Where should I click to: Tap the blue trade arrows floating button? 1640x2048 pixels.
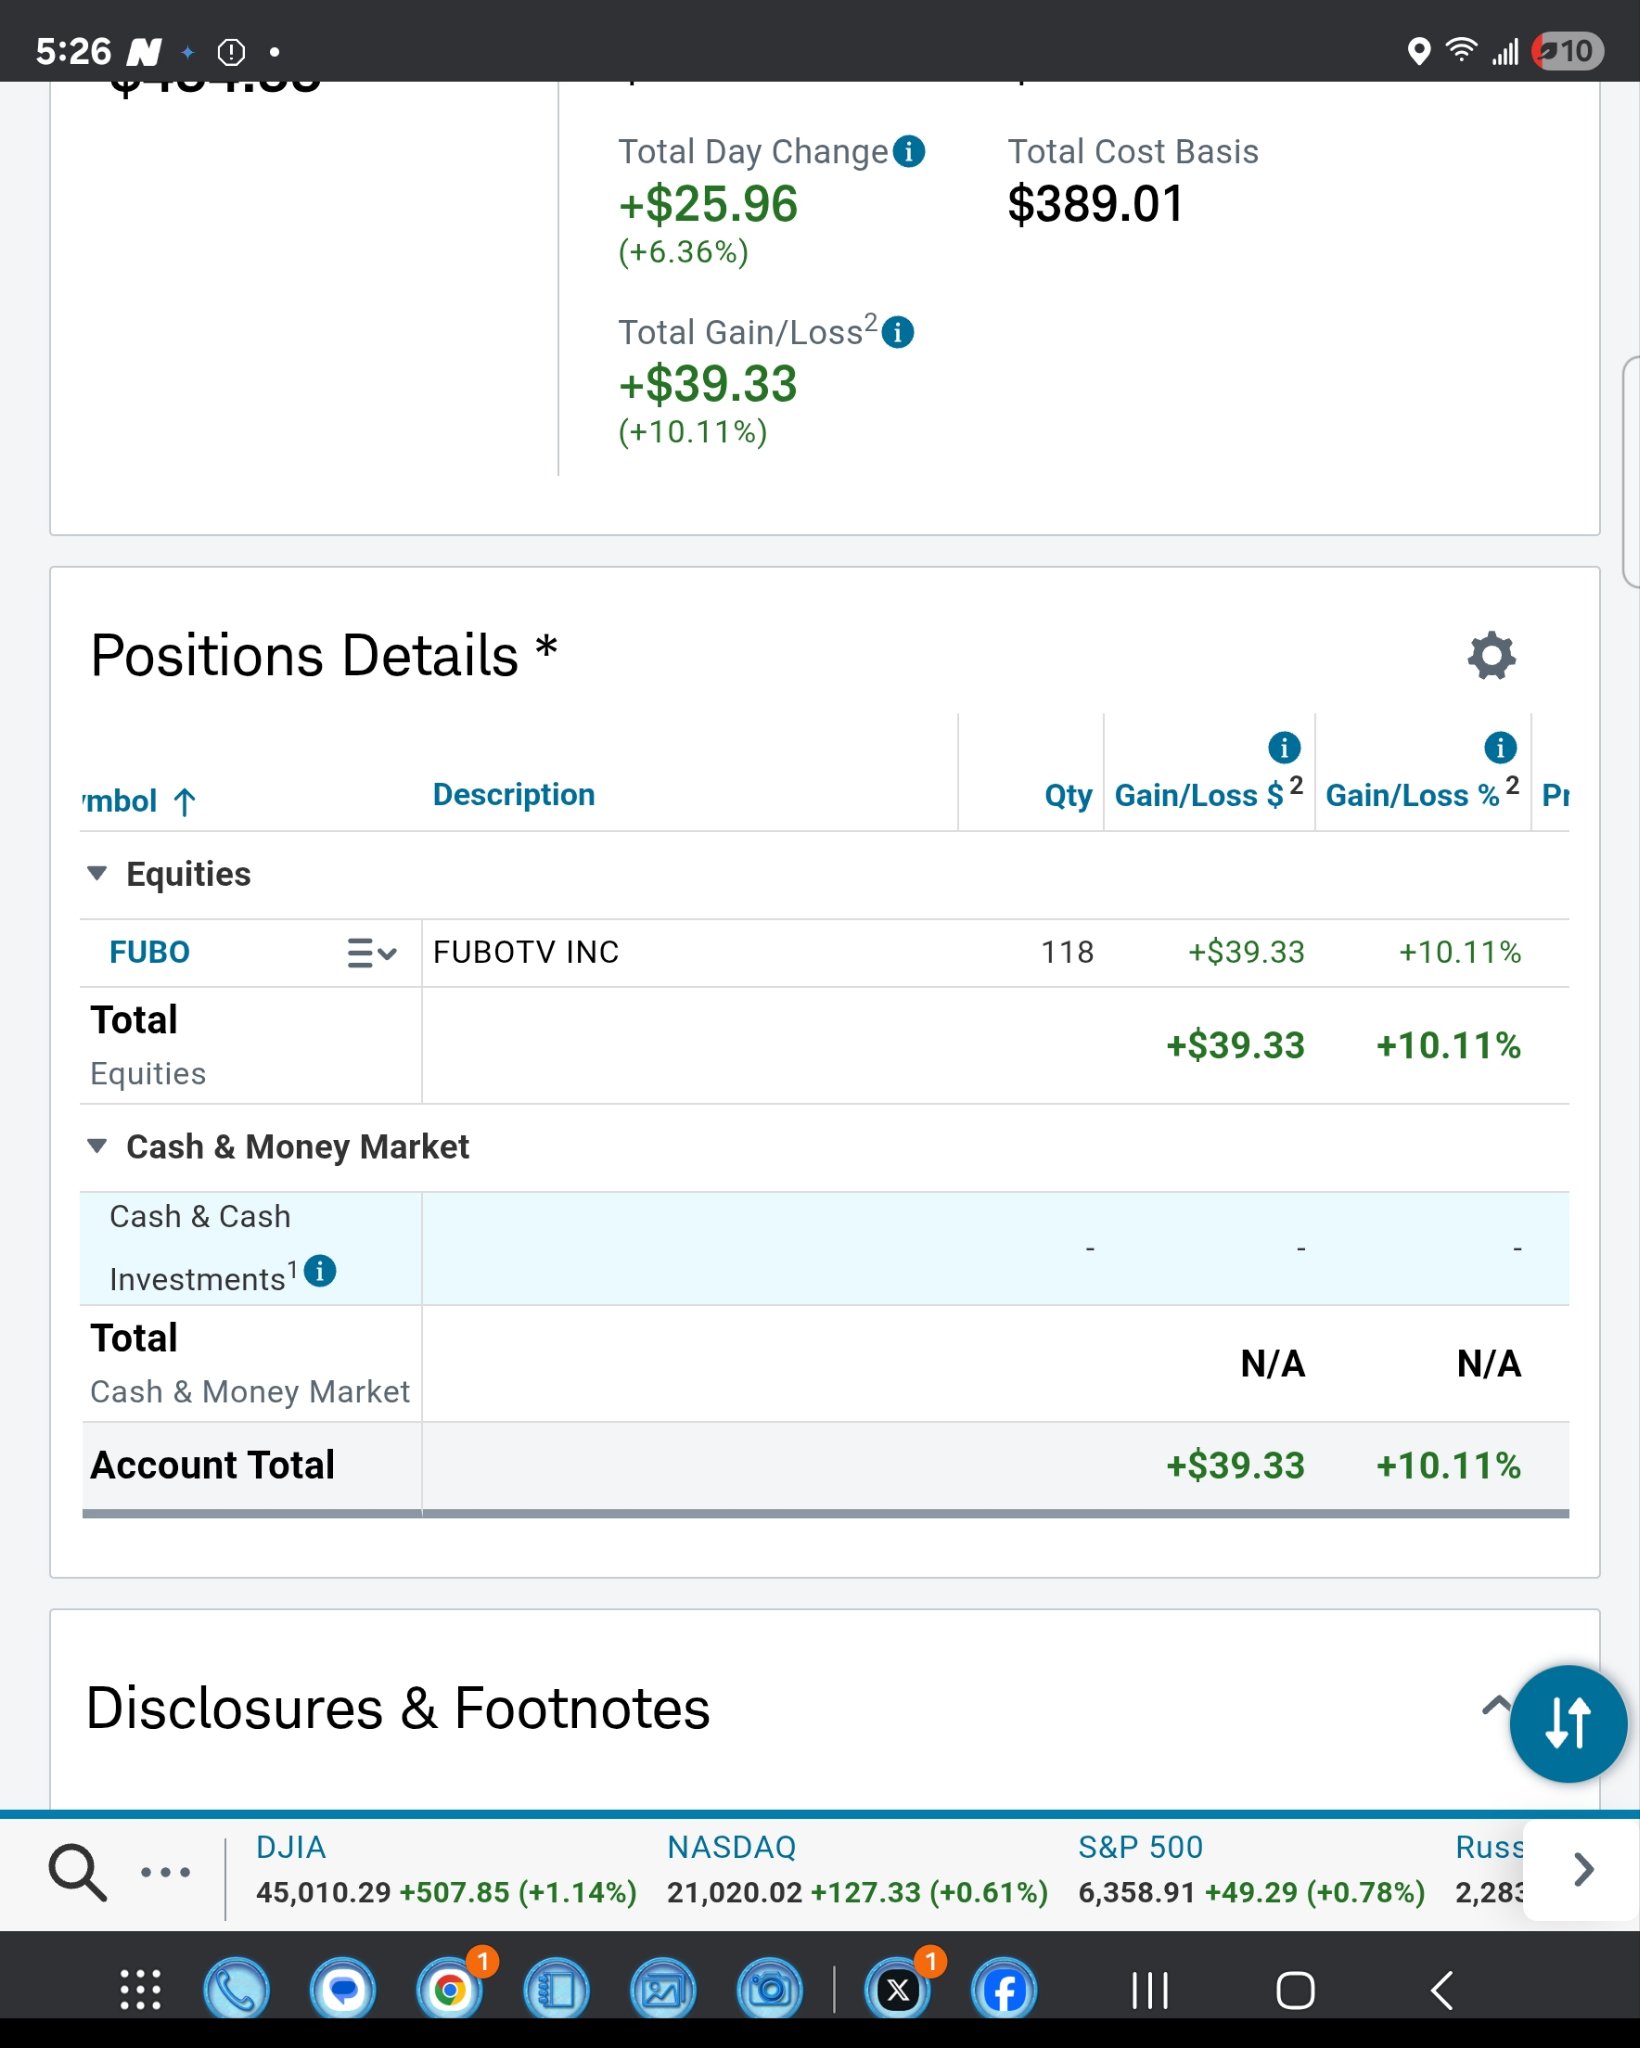tap(1568, 1723)
